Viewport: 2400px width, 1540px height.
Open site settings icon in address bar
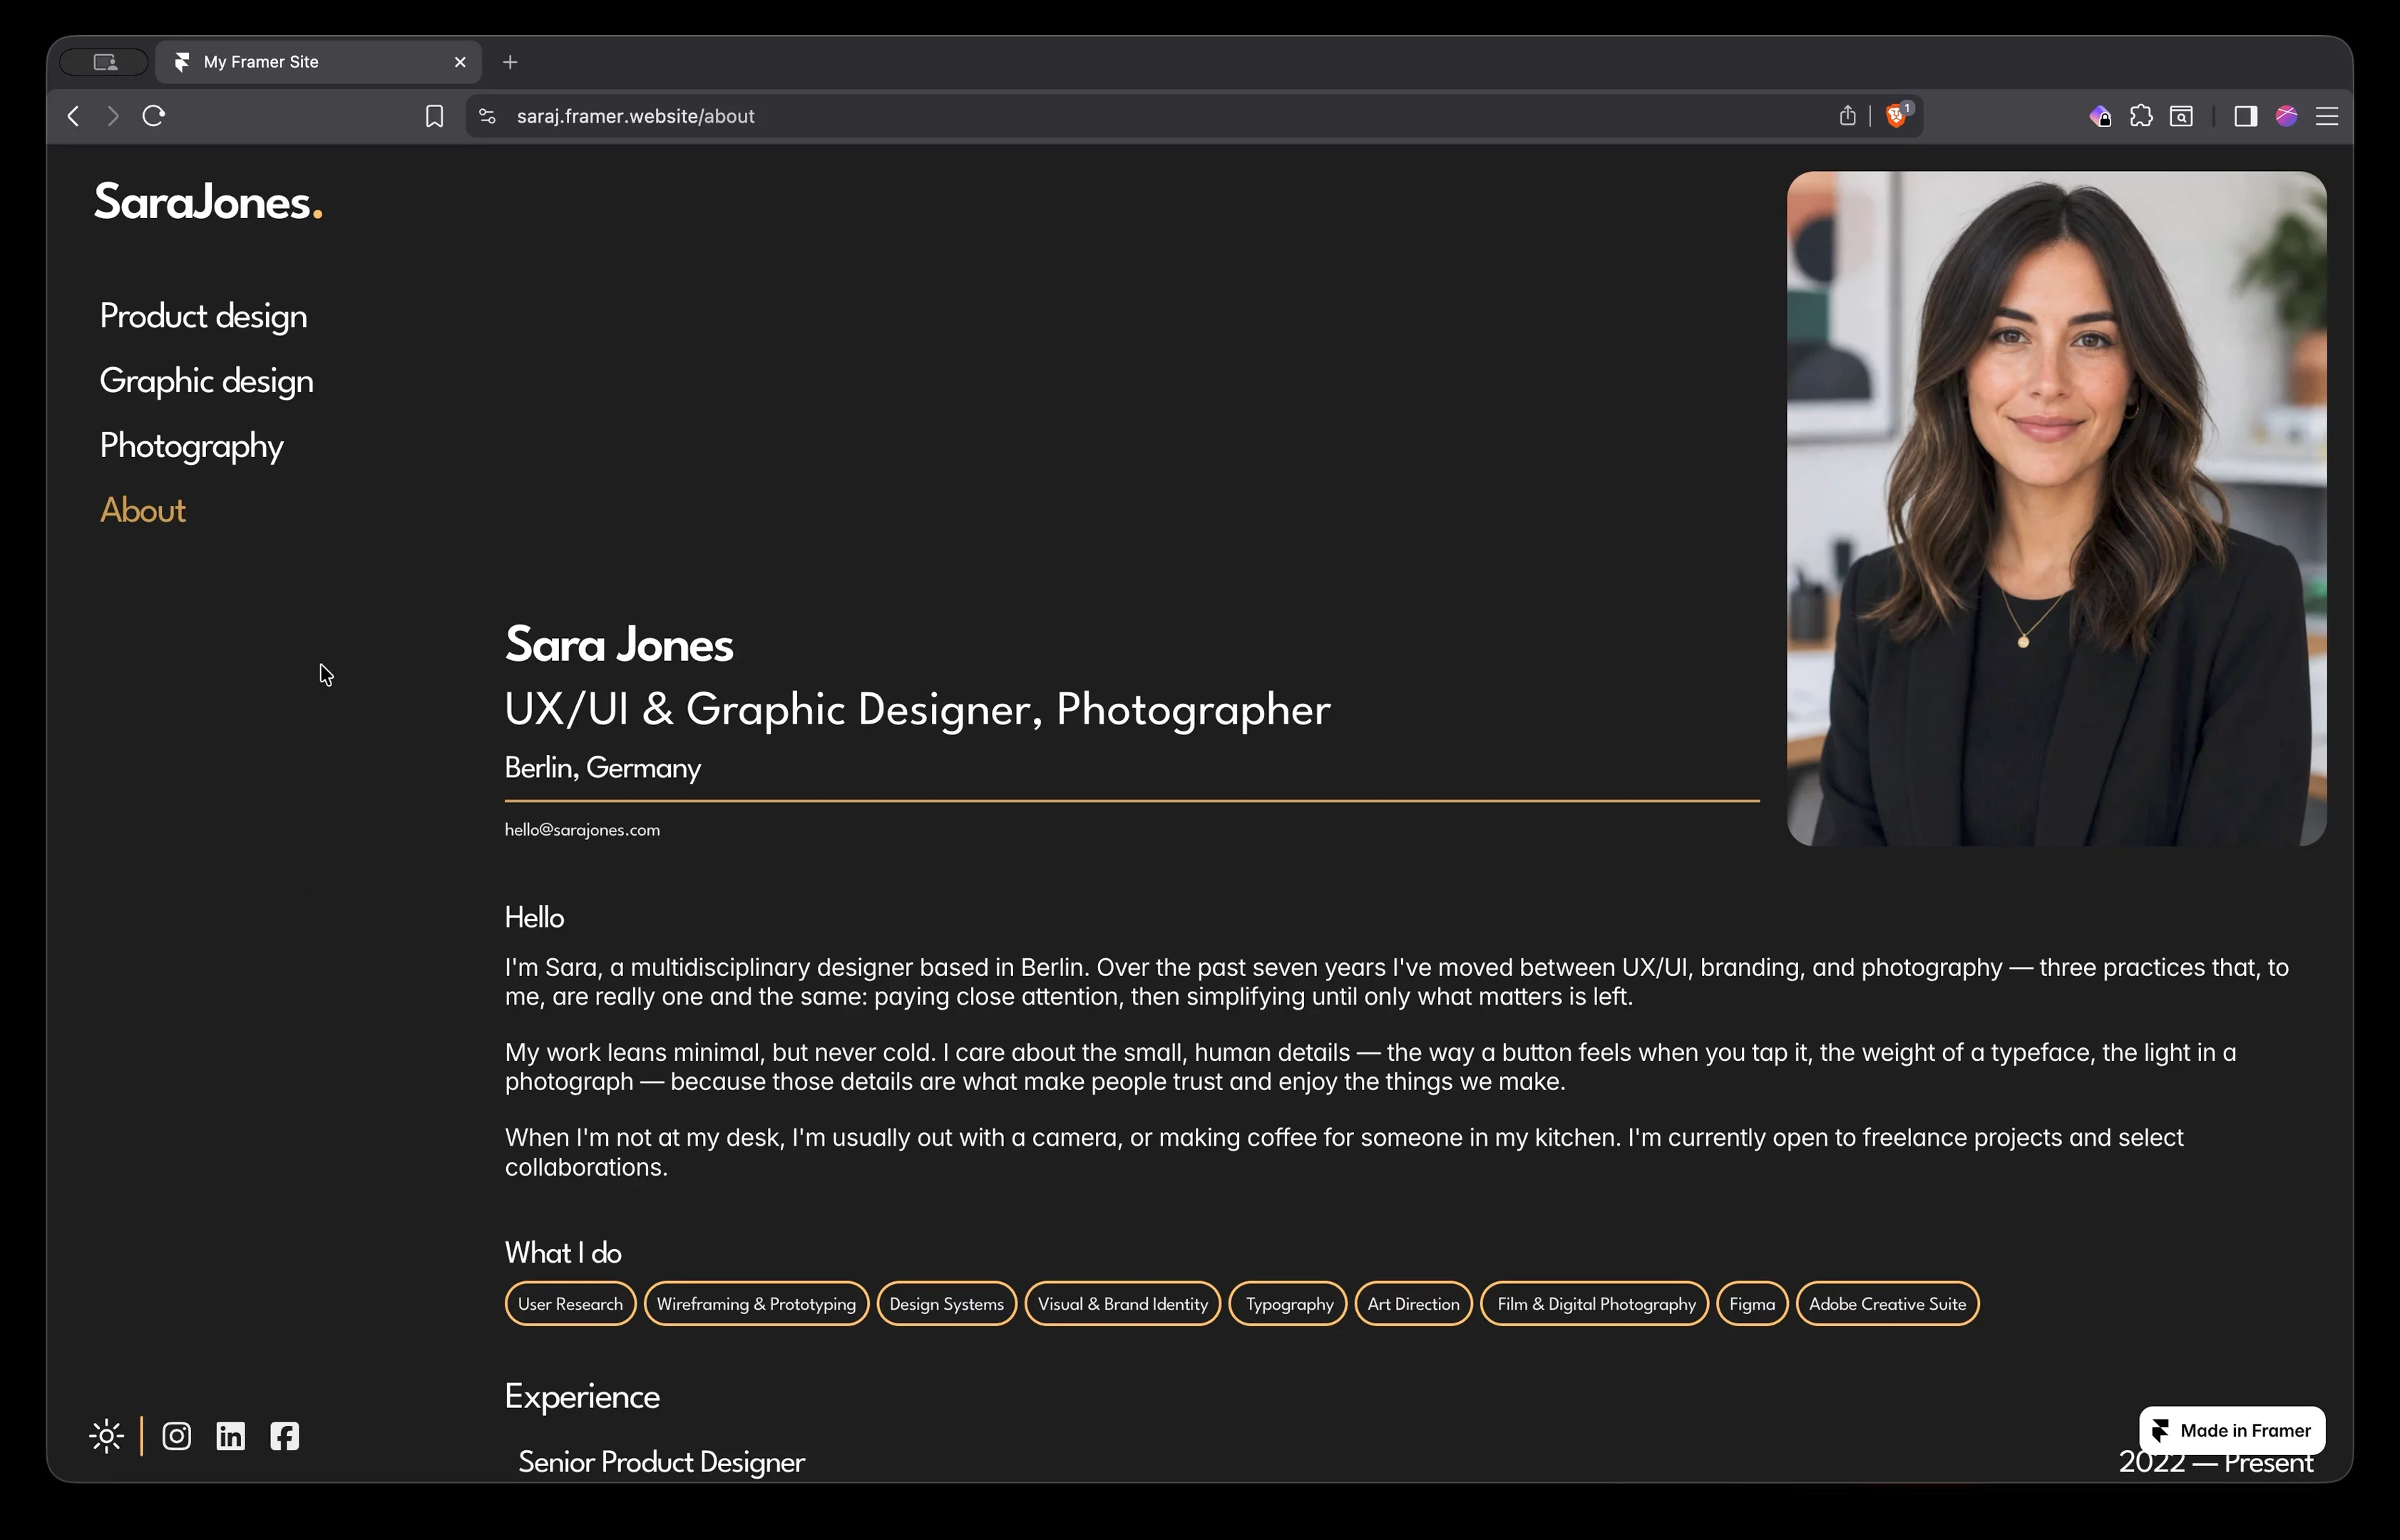[x=487, y=116]
